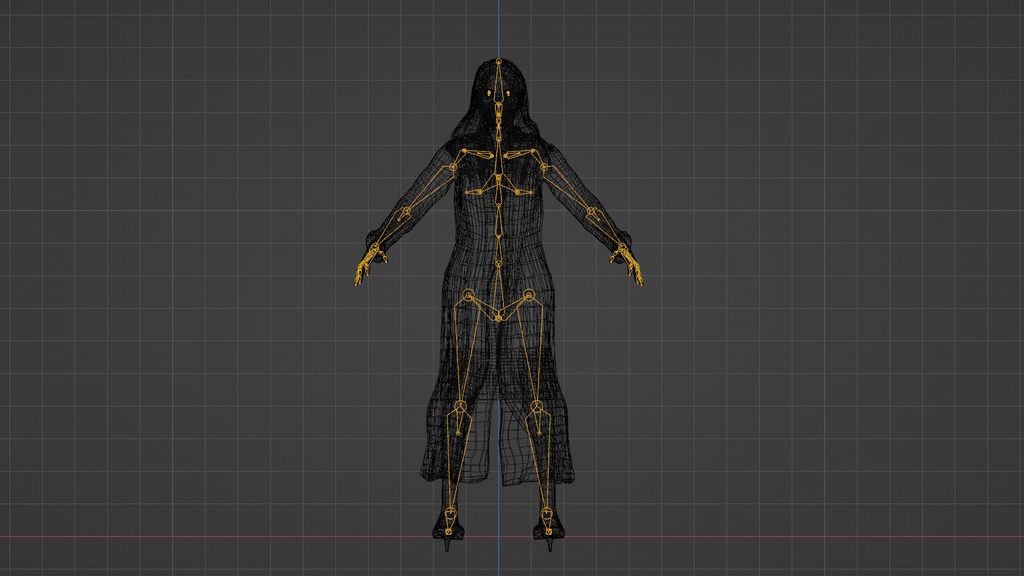The width and height of the screenshot is (1024, 576).
Task: Select the finger bones of the viewer's-right hand
Action: [x=633, y=269]
